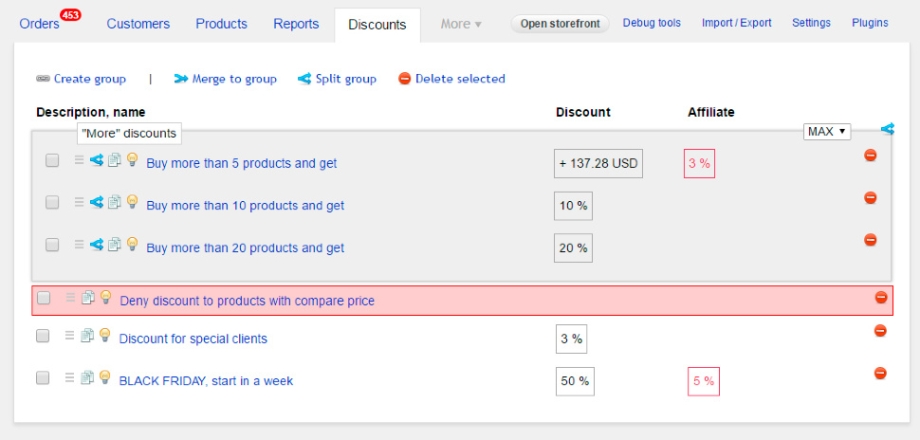Click the drag handle of BLACK FRIDAY row
The width and height of the screenshot is (920, 440).
(x=69, y=378)
